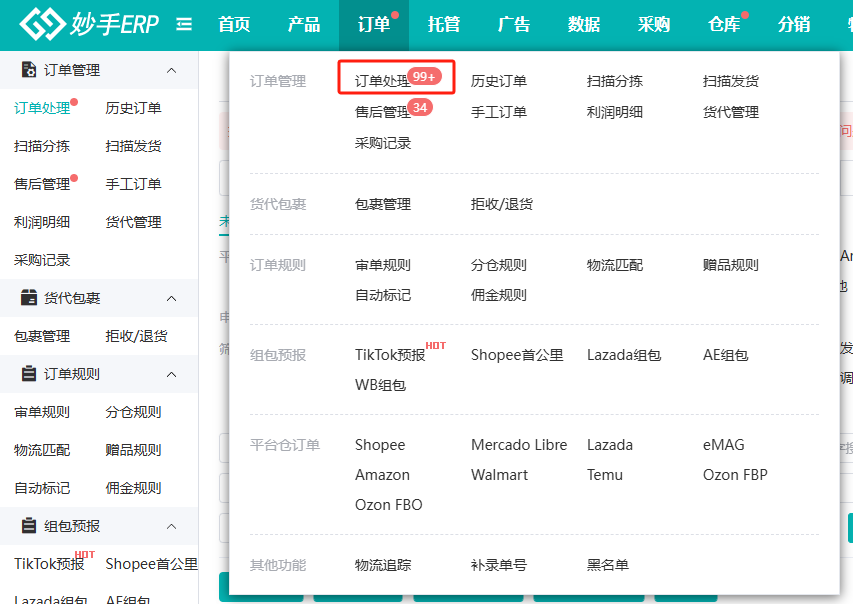
Task: Select 审单规则 in the left sidebar
Action: click(x=42, y=412)
